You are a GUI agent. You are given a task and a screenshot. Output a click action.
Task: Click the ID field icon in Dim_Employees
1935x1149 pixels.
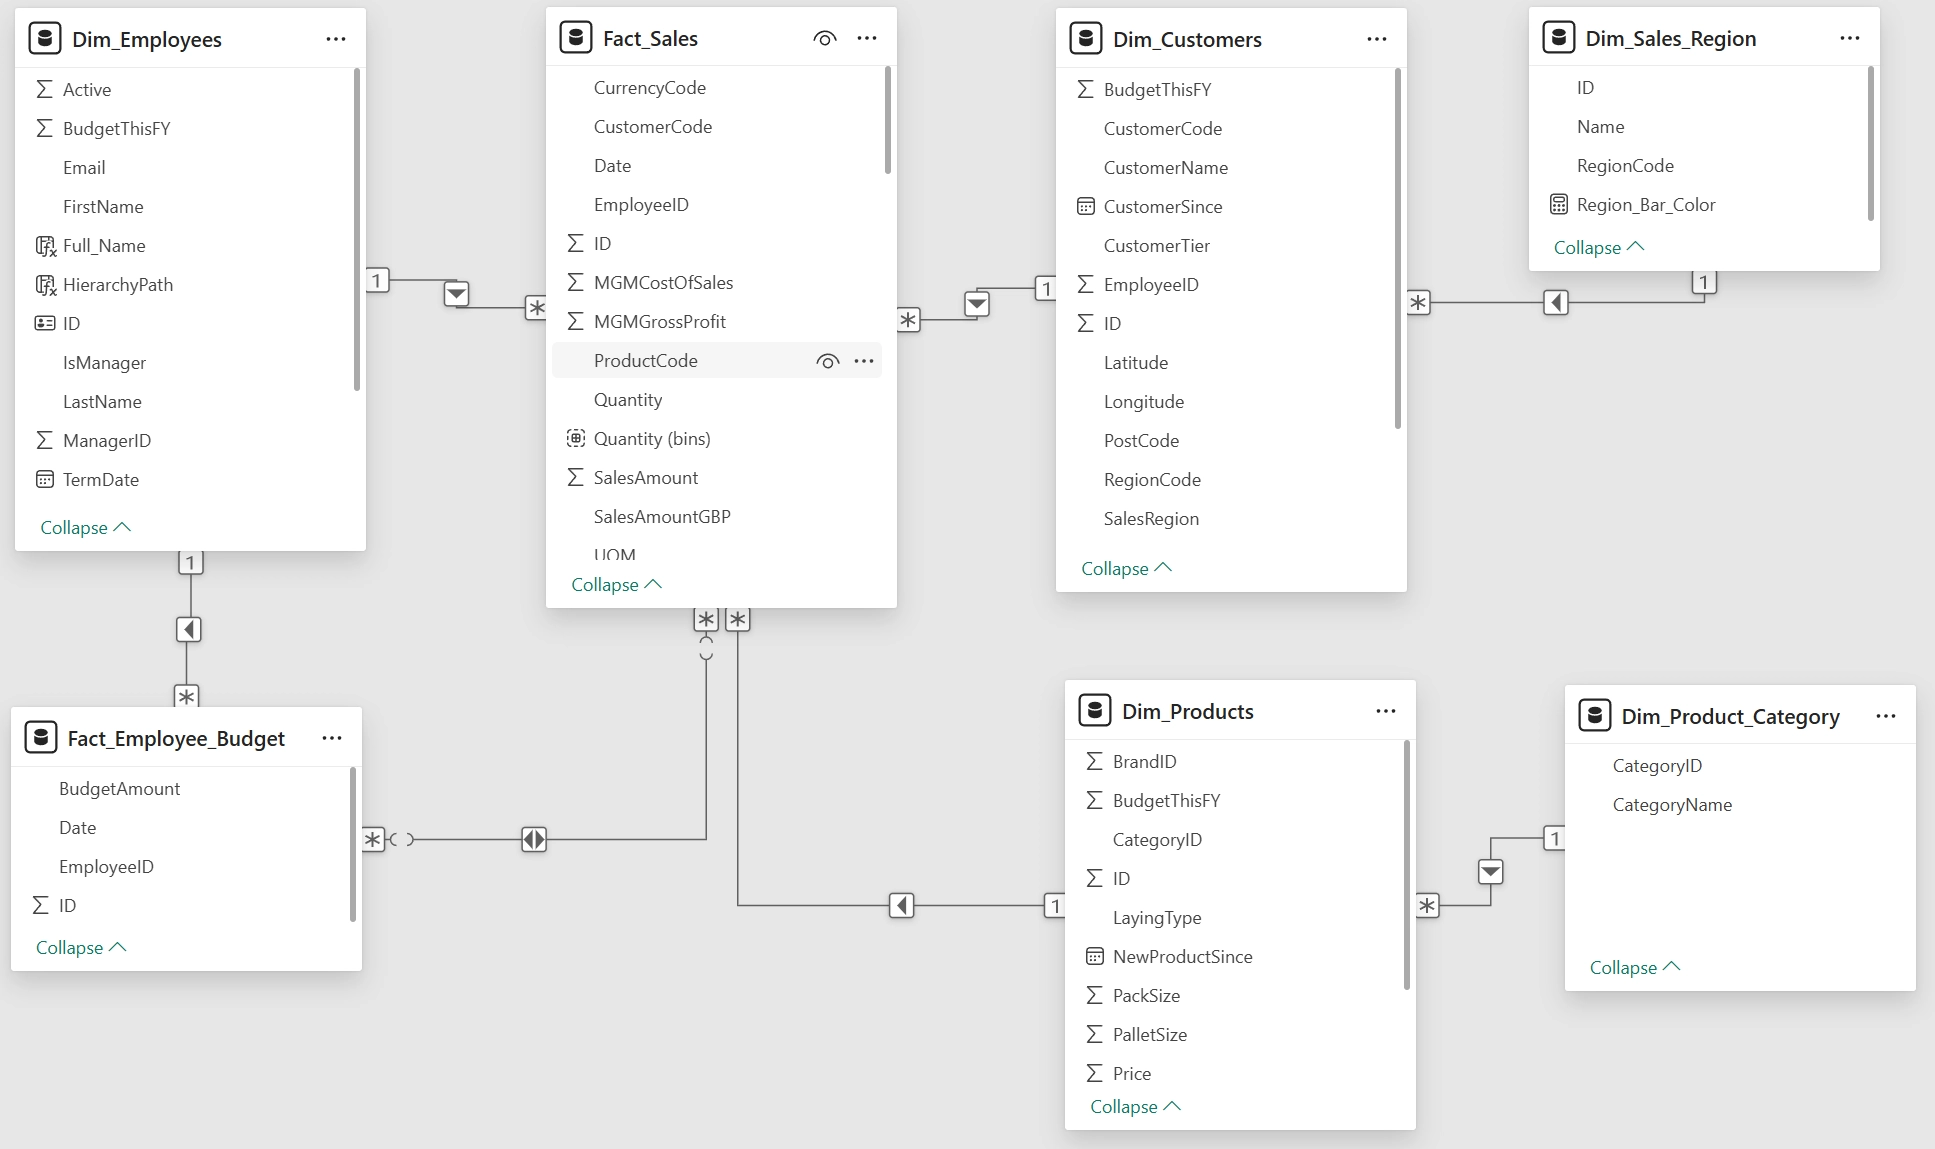point(44,323)
